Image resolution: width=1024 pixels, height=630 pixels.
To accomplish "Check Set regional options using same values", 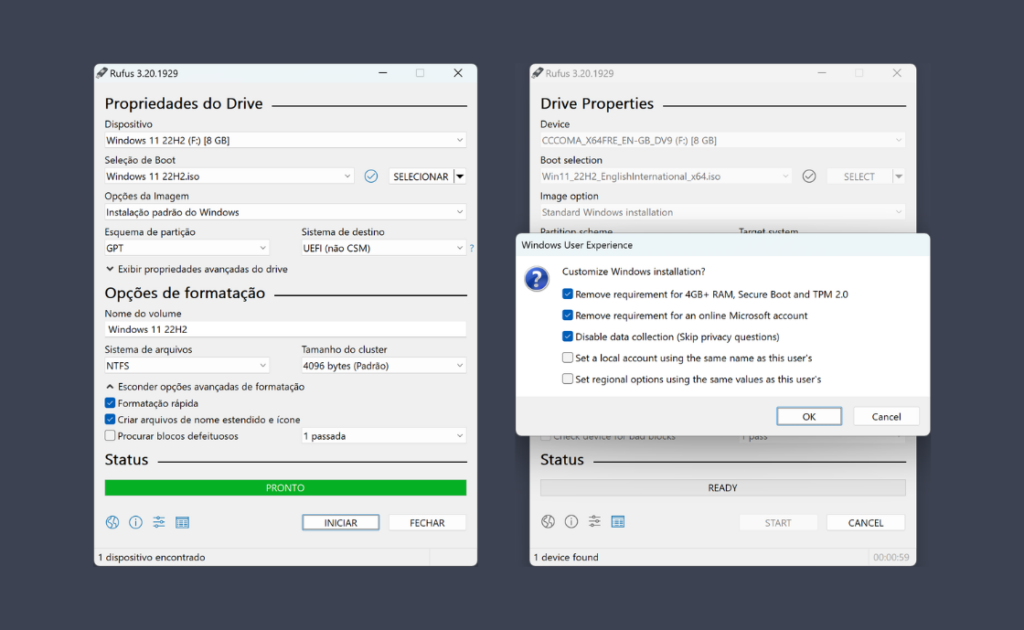I will point(568,379).
